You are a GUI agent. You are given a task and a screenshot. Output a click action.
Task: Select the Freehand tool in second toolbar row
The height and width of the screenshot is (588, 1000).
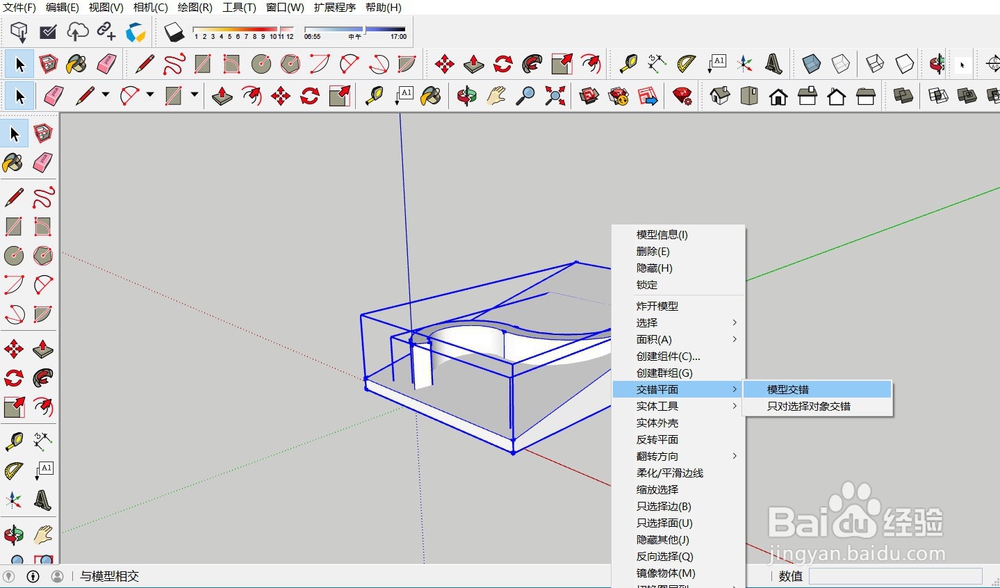tap(173, 64)
